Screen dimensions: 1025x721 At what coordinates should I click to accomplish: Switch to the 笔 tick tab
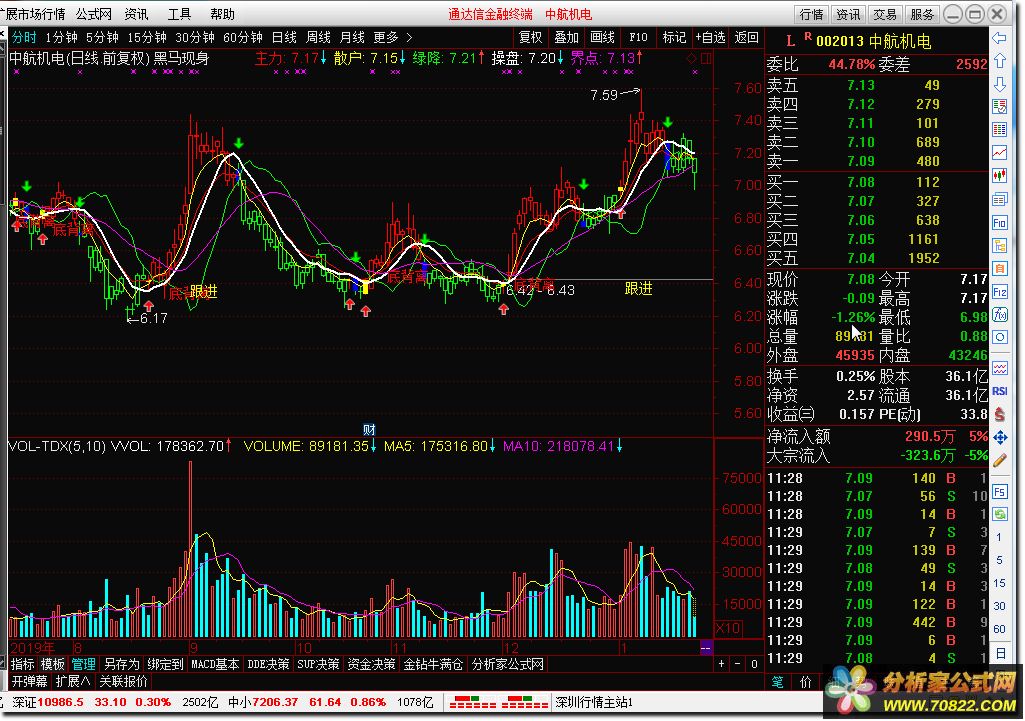point(777,682)
